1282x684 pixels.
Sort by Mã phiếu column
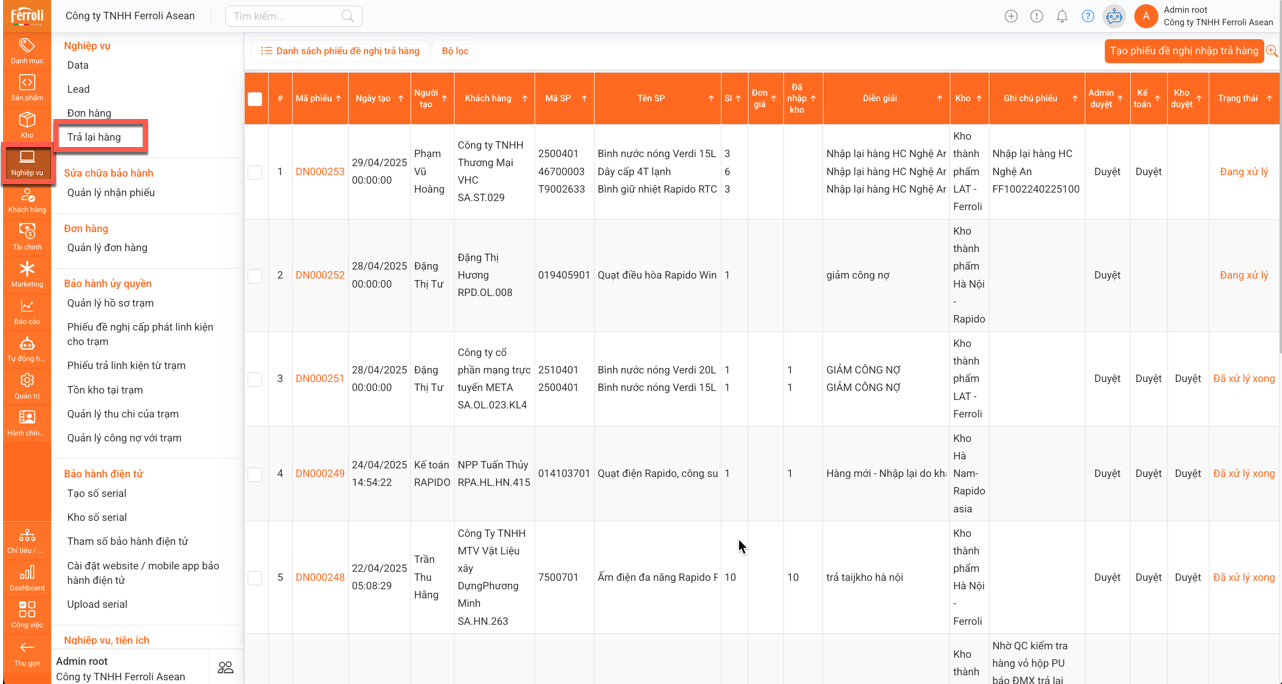point(319,98)
